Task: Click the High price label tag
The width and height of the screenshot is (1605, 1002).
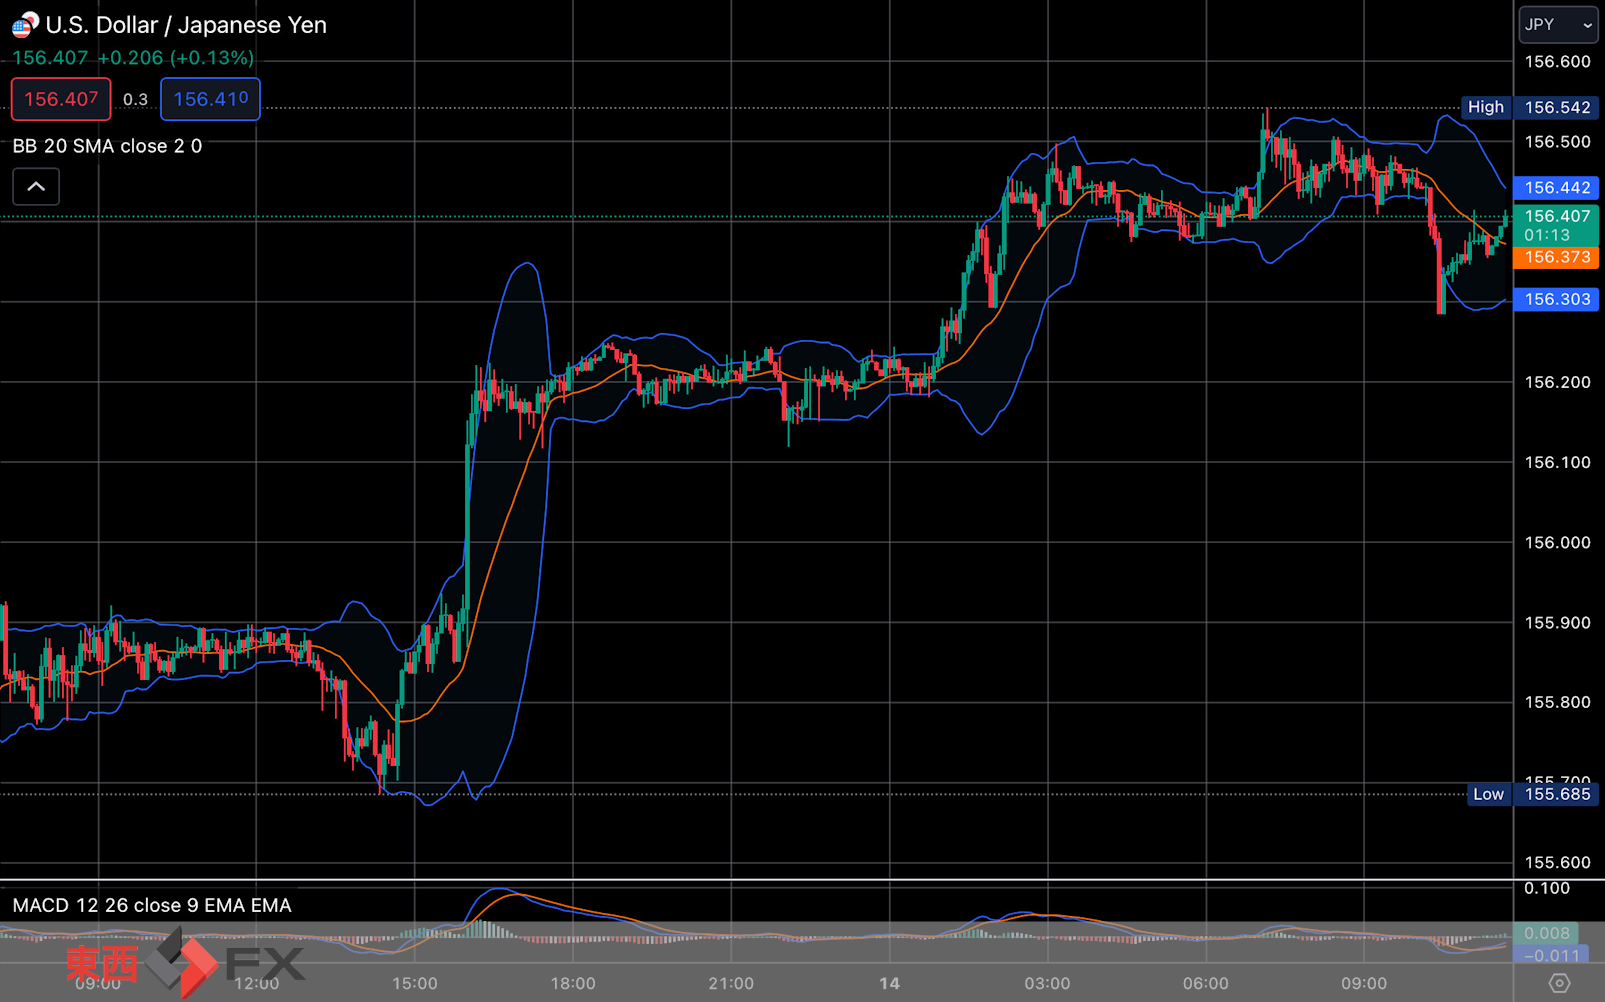Action: pyautogui.click(x=1485, y=107)
